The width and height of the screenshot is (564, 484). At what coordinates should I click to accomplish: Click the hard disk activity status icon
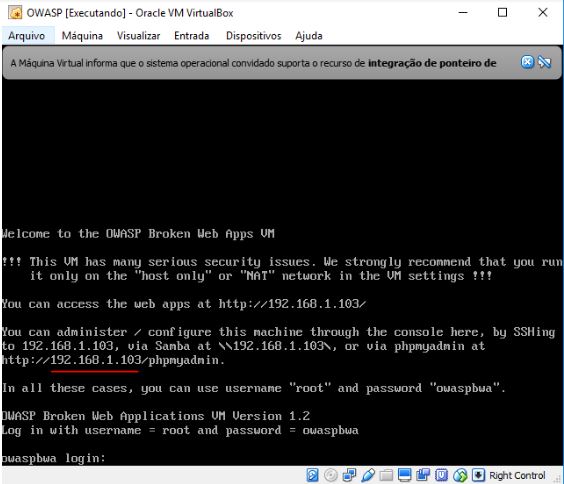coord(312,475)
